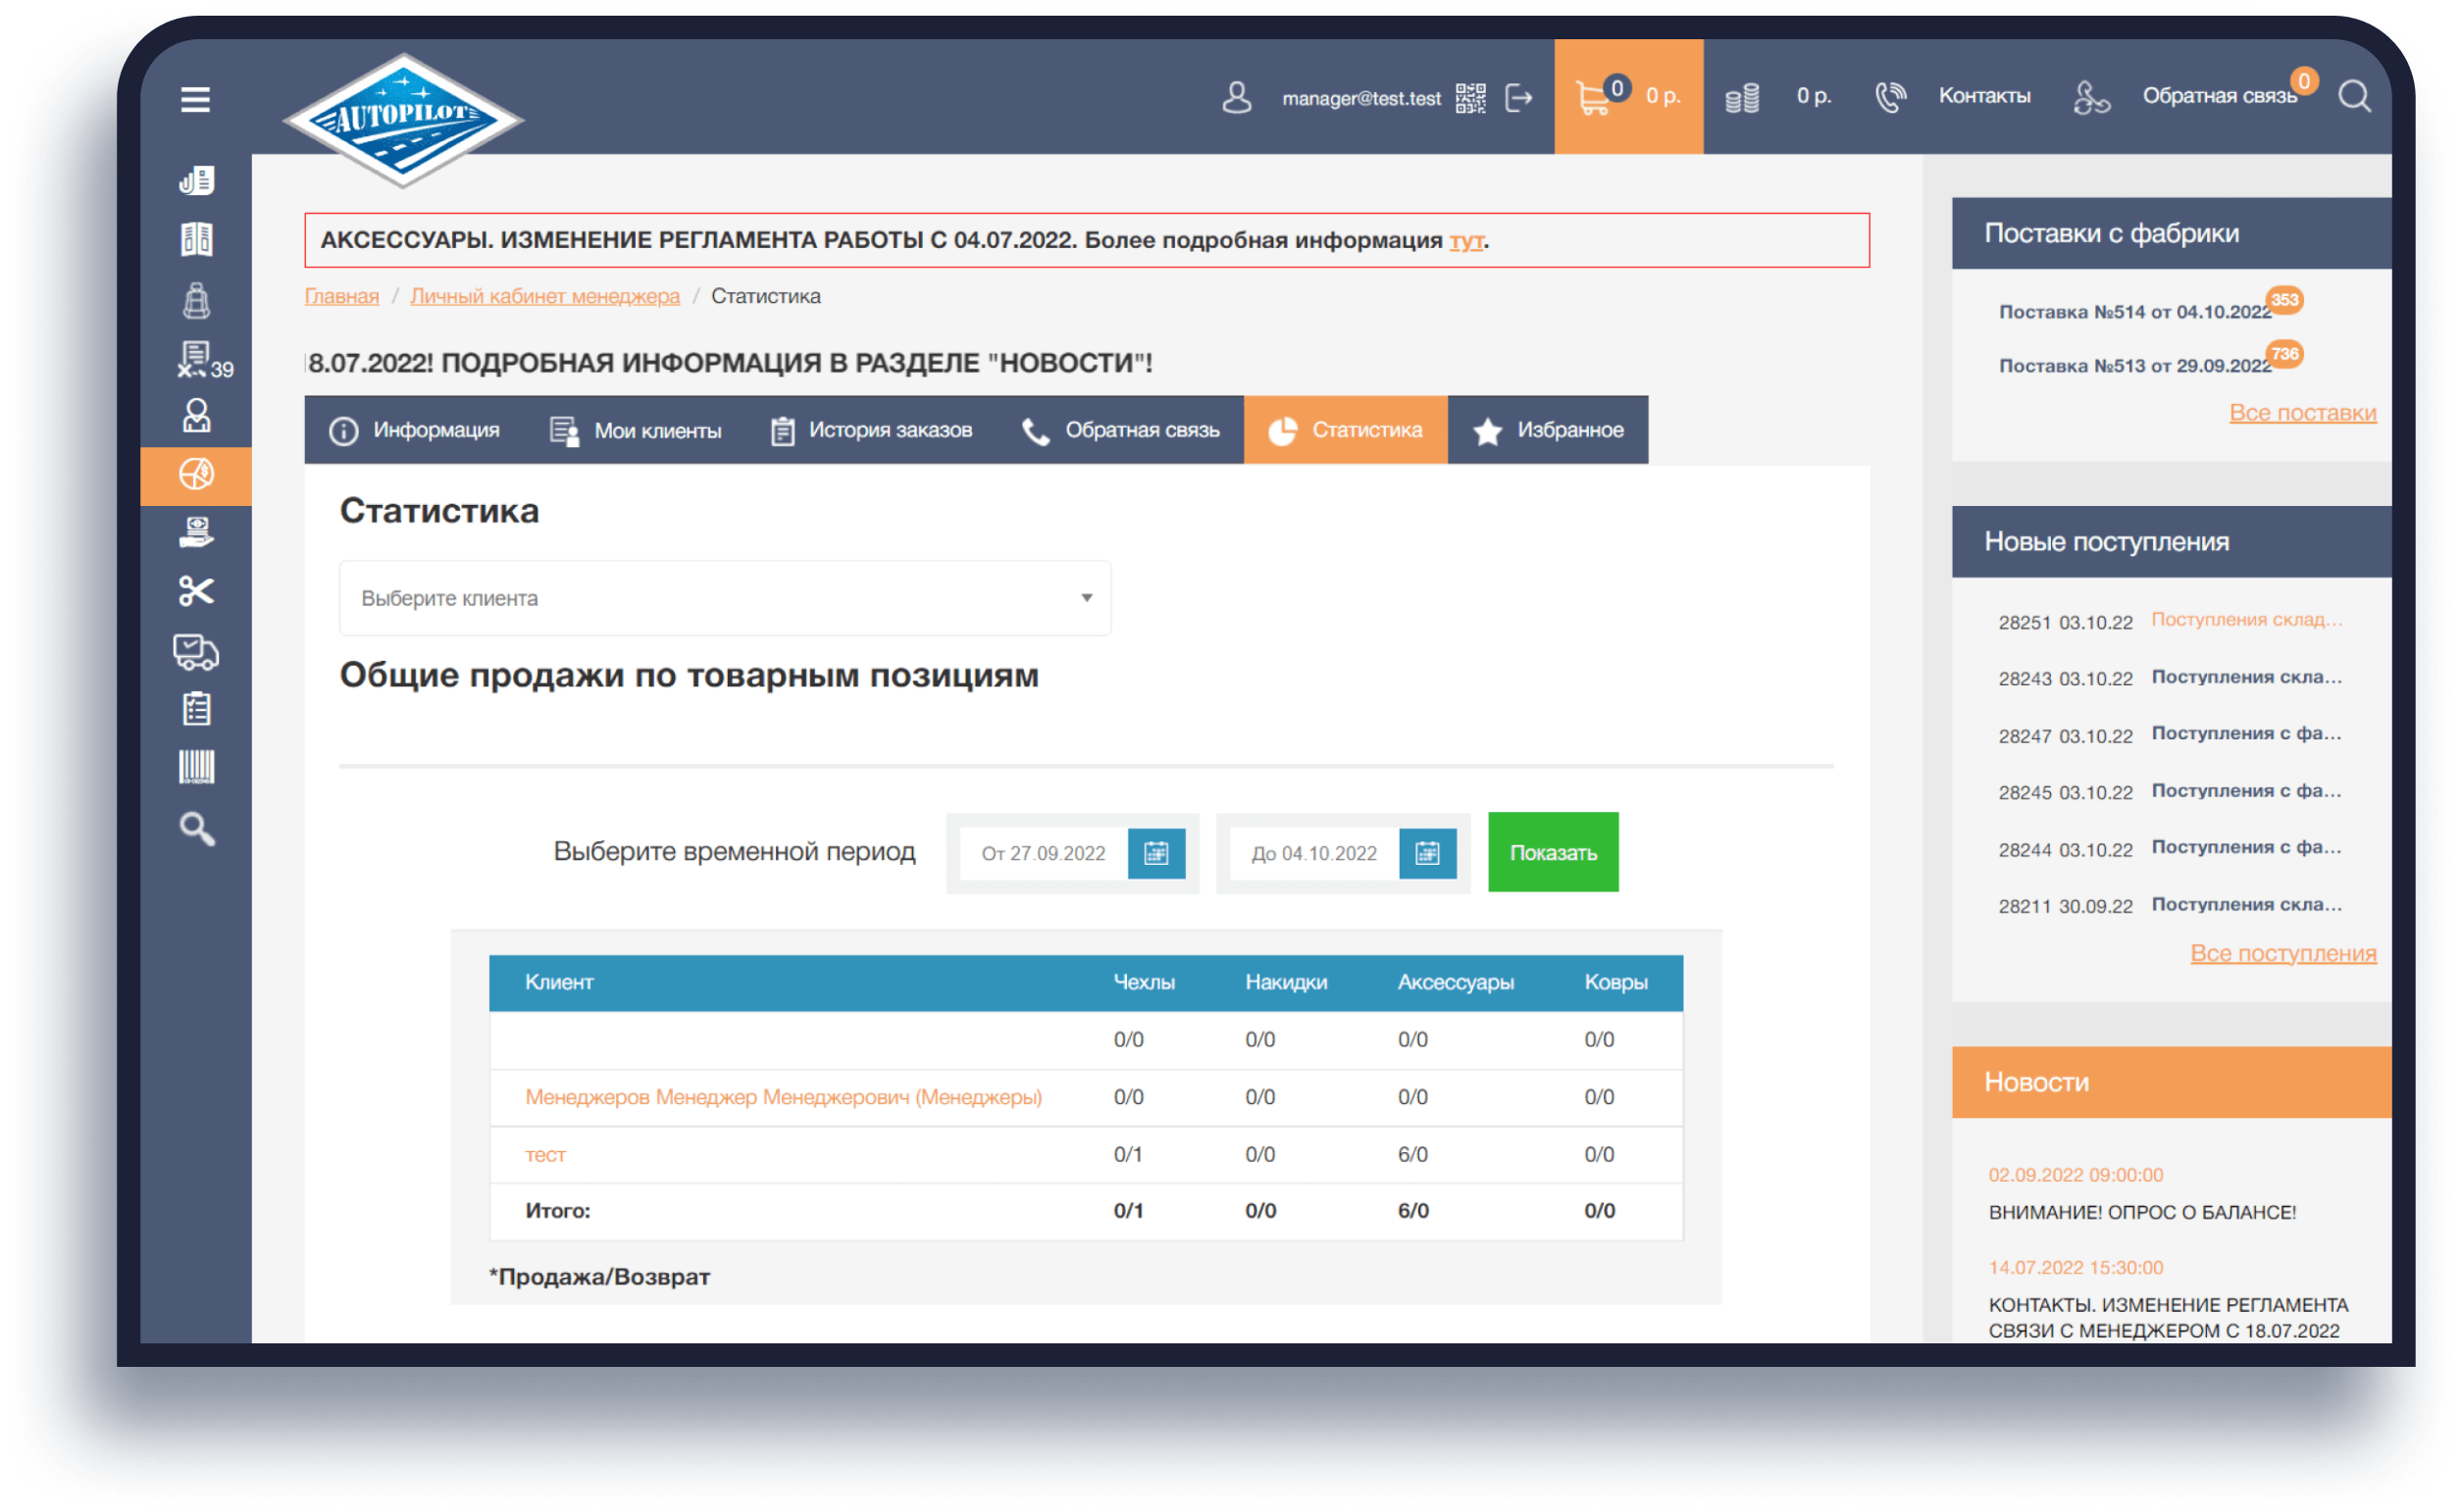
Task: Open the car seat sidebar icon
Action: (196, 300)
